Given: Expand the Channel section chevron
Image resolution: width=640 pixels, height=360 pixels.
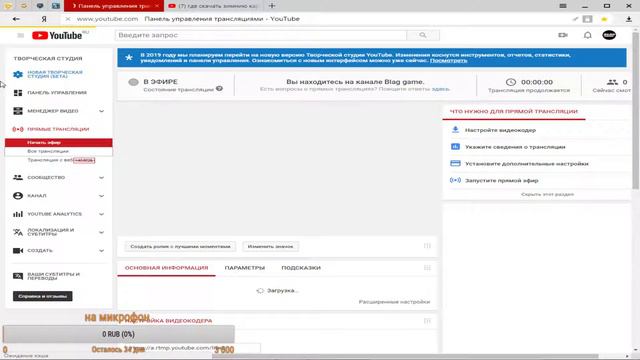Looking at the screenshot, I should [101, 196].
